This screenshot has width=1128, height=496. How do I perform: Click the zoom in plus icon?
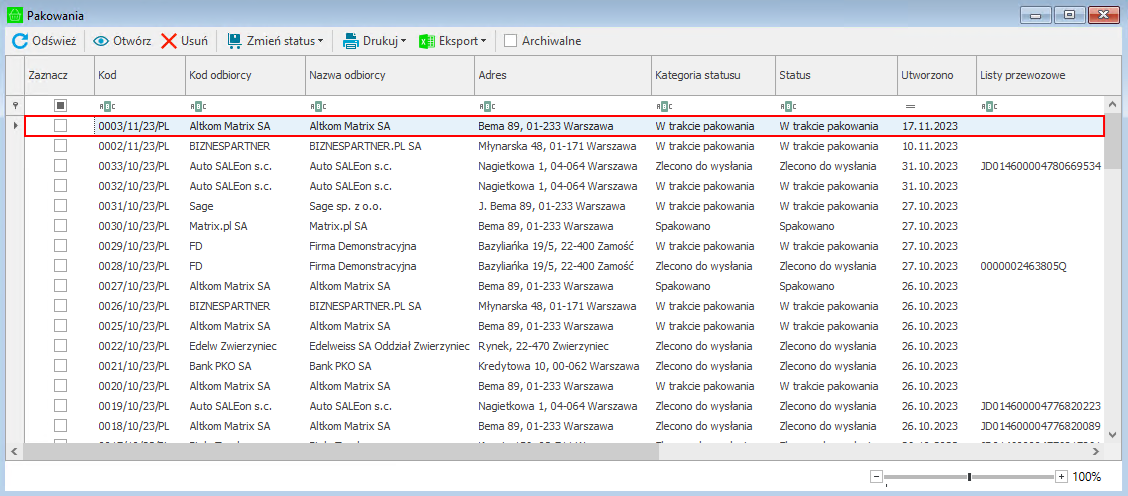pos(1061,477)
